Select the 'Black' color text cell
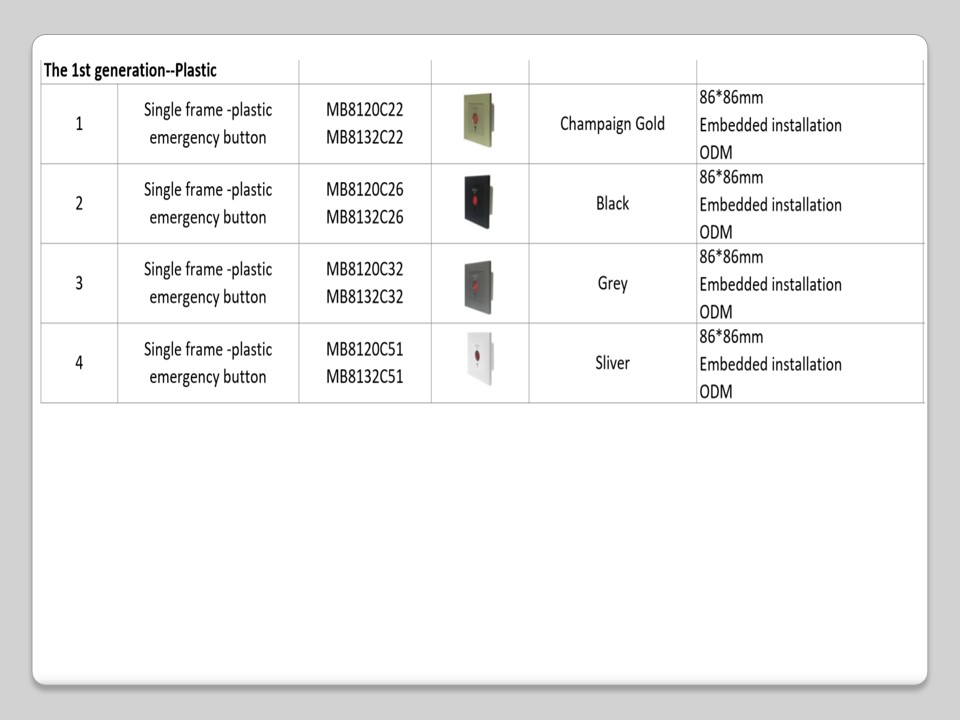Viewport: 960px width, 720px height. point(612,204)
